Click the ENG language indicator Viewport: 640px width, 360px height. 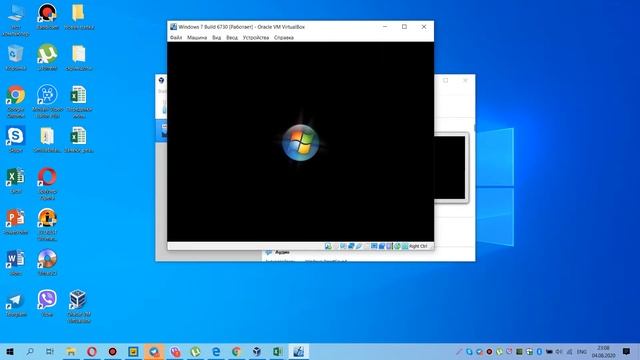click(x=582, y=351)
